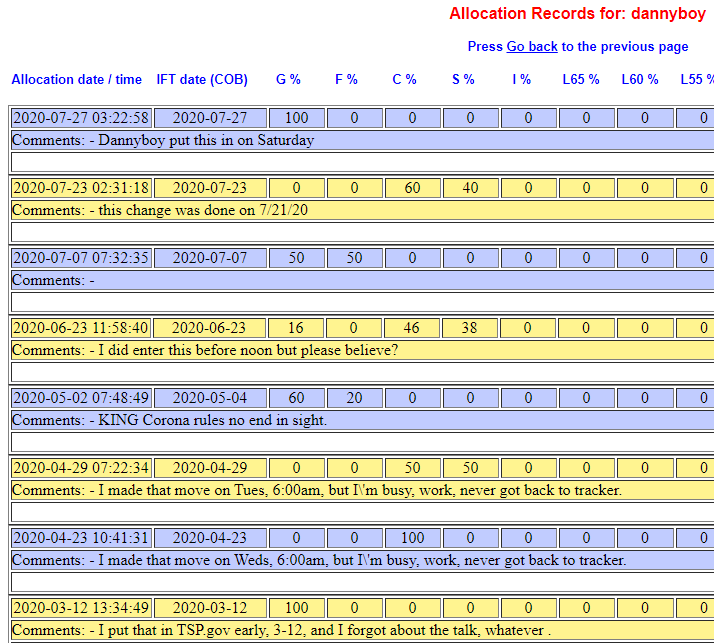
Task: Click the 'F %' column header
Action: (346, 79)
